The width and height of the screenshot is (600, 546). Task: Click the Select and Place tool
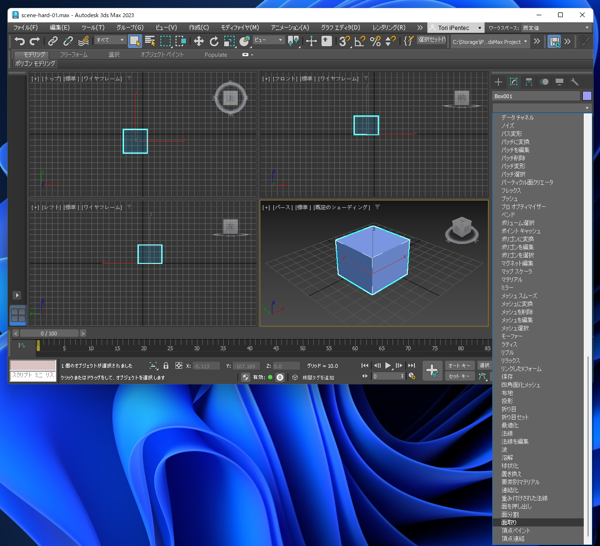(x=244, y=41)
